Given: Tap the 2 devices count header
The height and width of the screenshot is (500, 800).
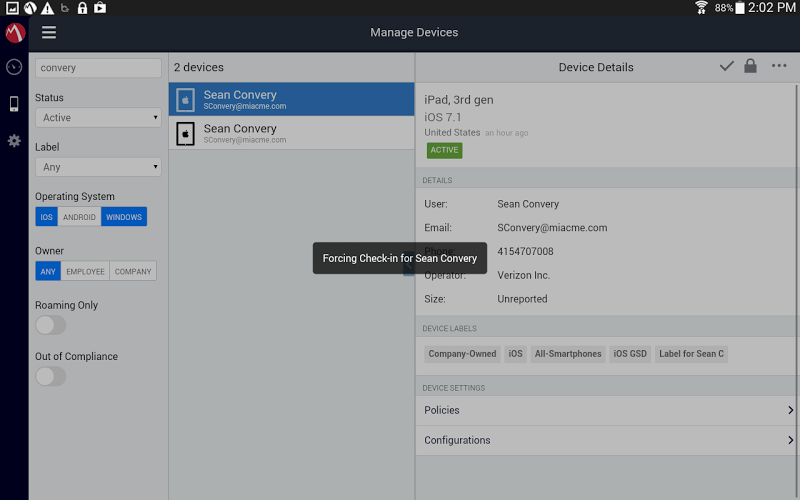Looking at the screenshot, I should [198, 67].
